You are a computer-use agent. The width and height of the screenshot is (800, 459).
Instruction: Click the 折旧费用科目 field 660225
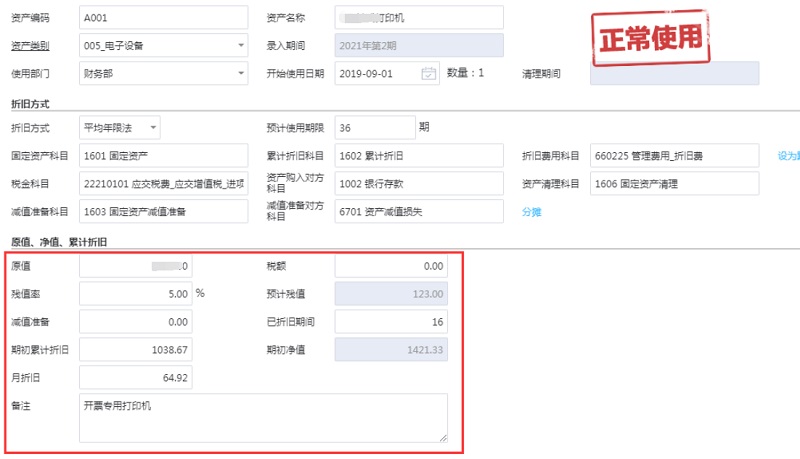point(674,156)
